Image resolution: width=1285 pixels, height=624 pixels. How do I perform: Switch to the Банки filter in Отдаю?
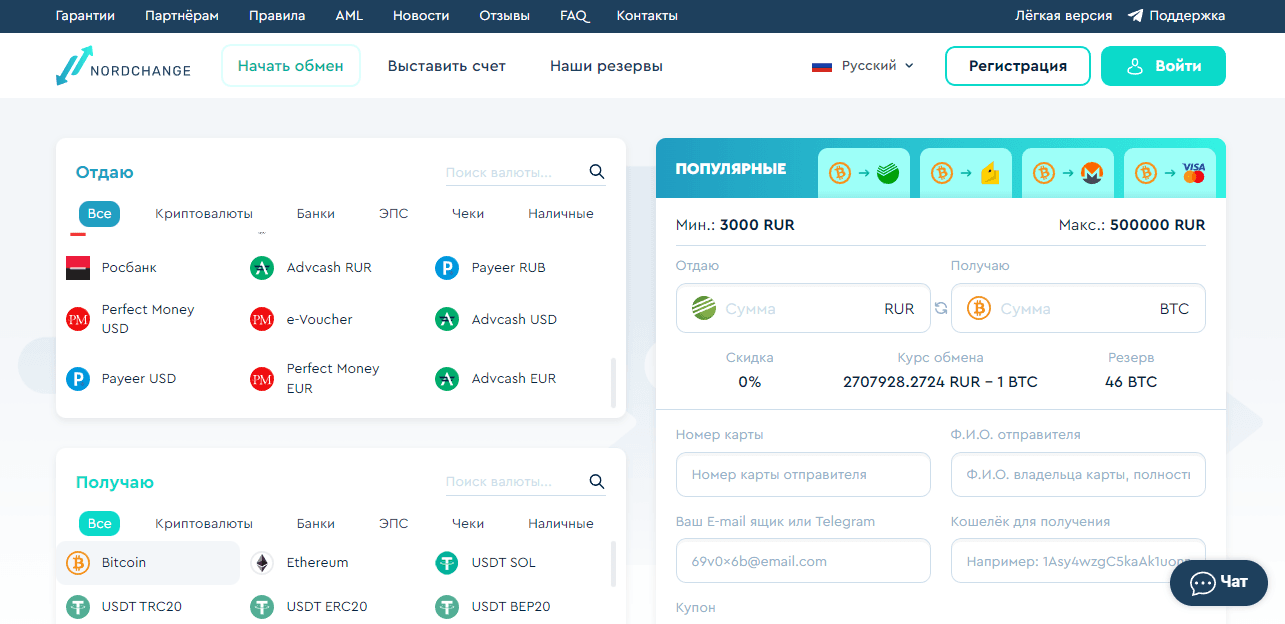315,213
